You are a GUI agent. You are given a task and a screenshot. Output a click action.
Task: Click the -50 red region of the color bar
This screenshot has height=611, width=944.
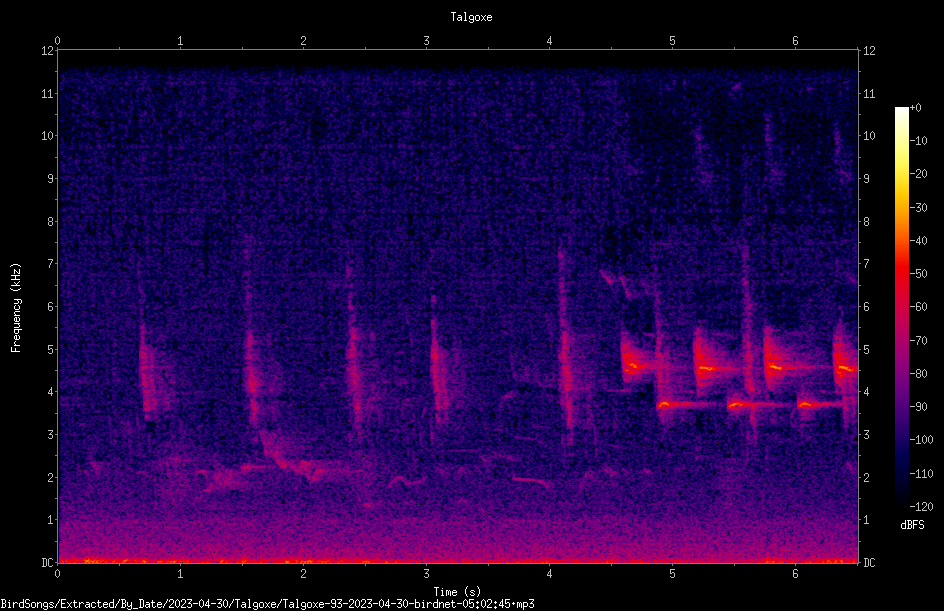[901, 273]
